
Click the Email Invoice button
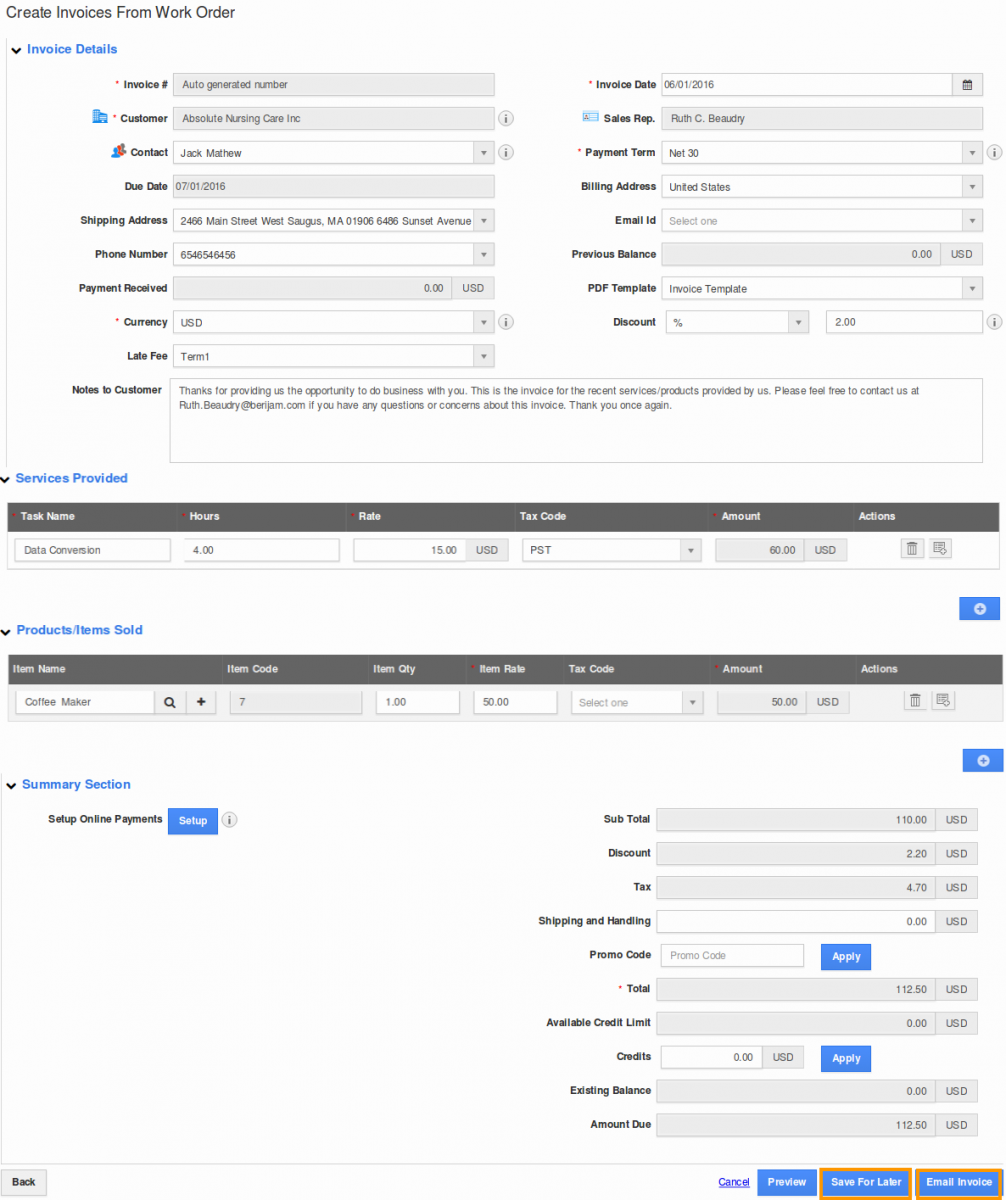(x=959, y=1183)
